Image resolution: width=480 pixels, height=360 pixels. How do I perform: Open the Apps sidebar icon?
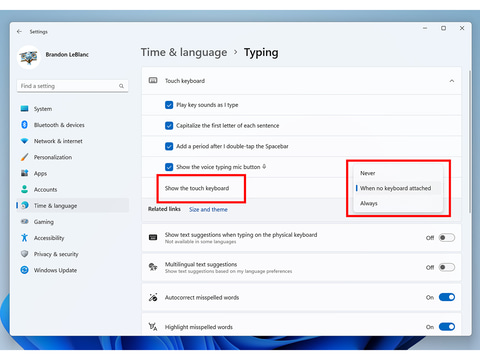tap(25, 173)
